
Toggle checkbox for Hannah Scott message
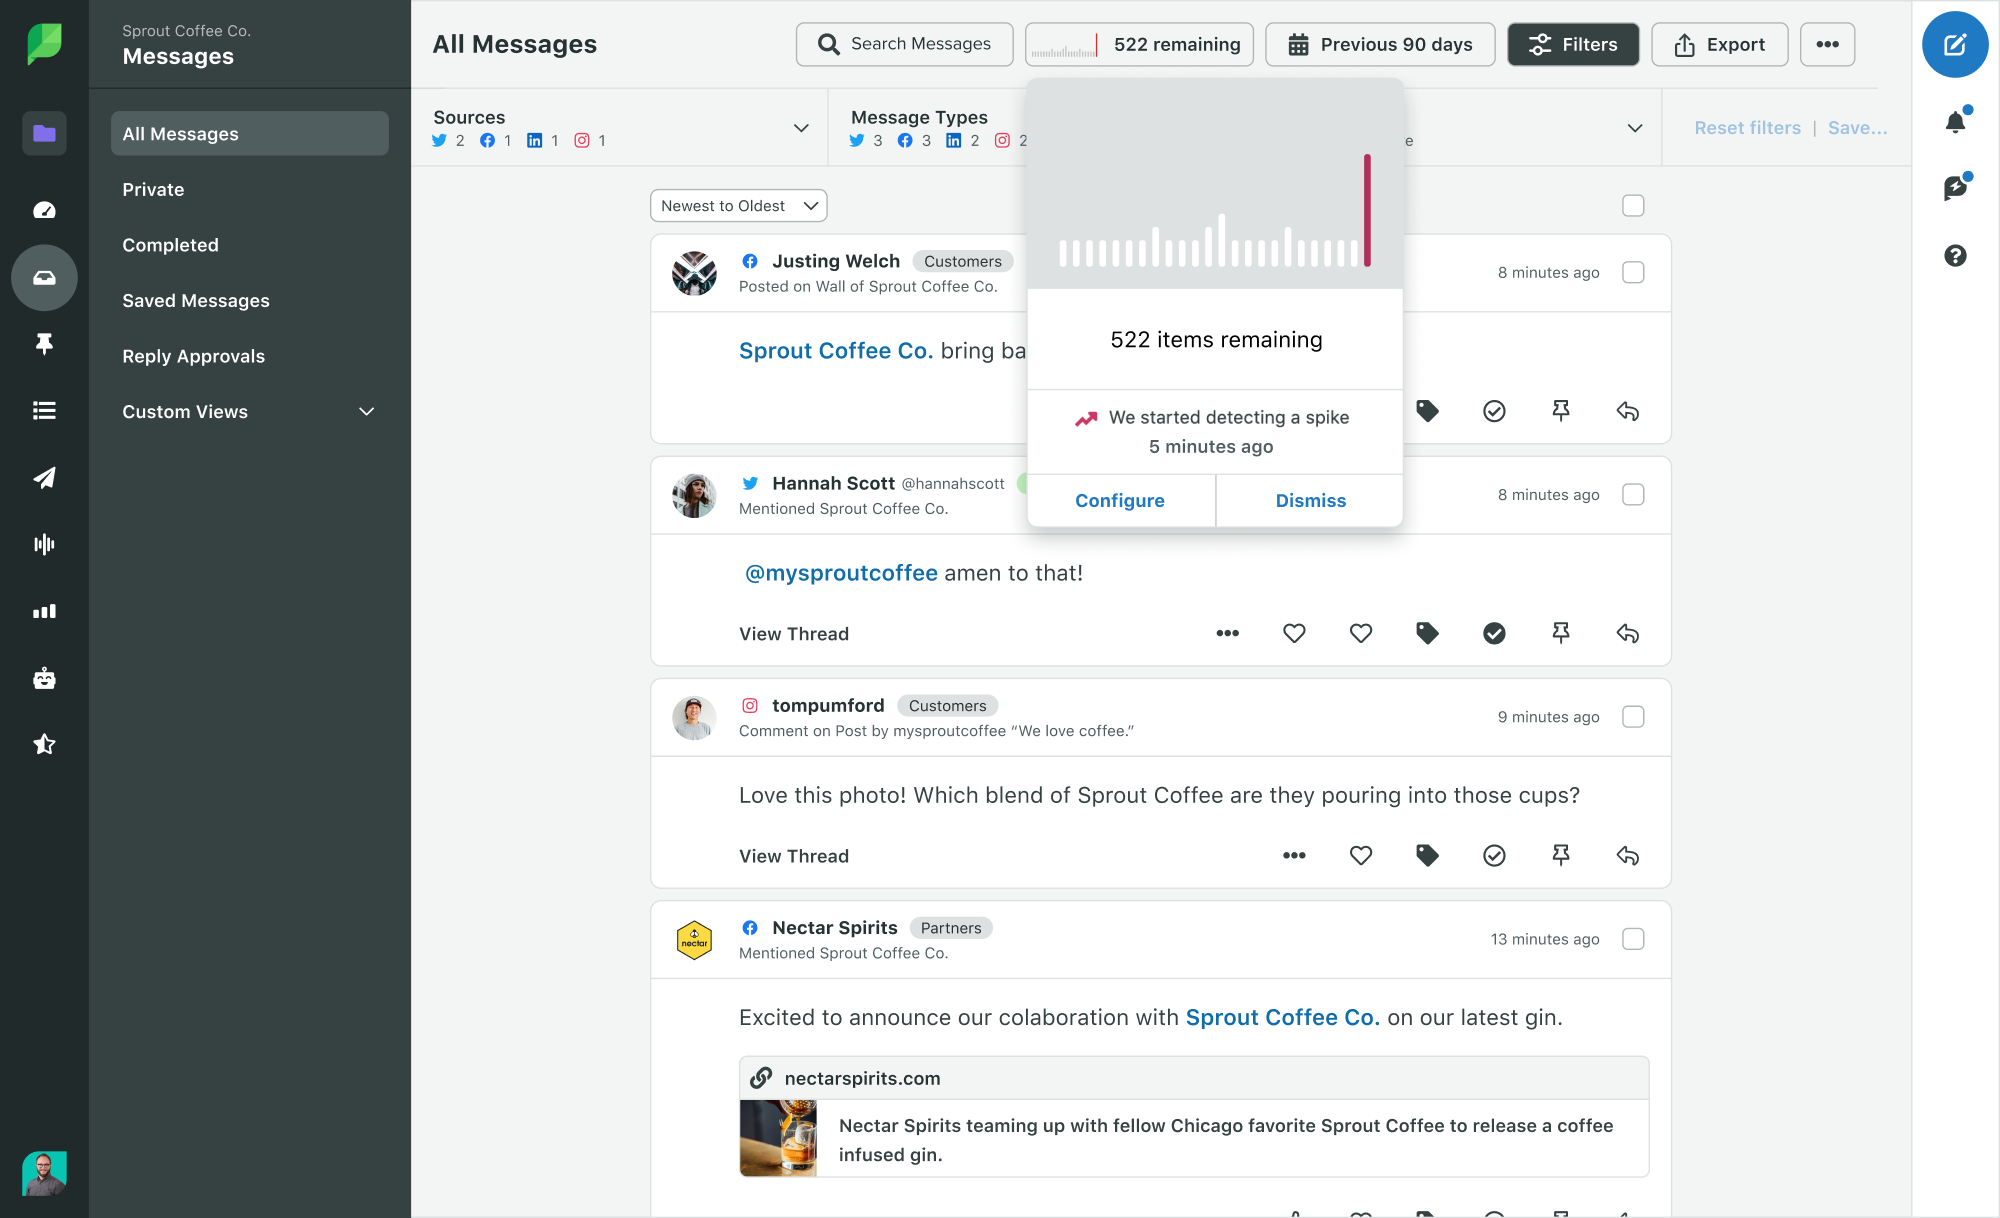(1633, 494)
